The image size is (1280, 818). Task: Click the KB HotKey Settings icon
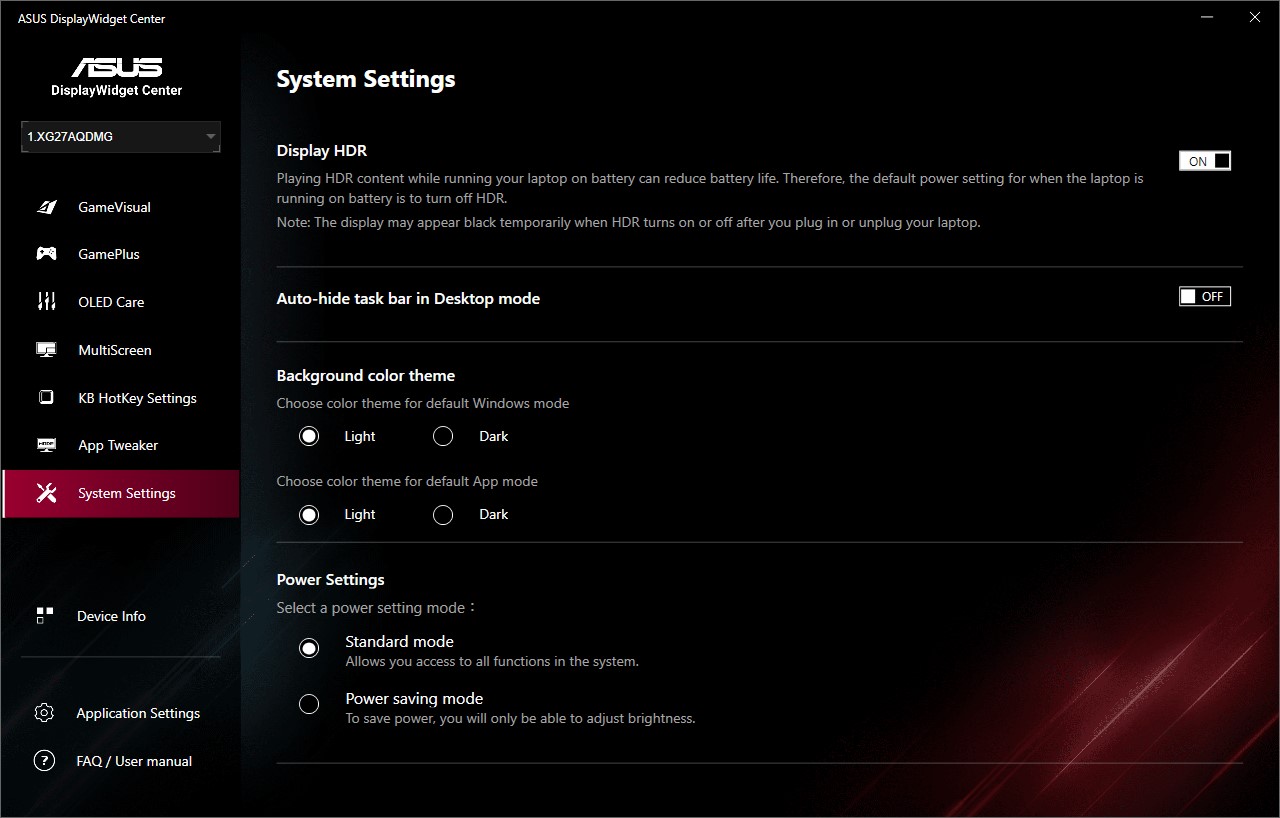coord(46,398)
